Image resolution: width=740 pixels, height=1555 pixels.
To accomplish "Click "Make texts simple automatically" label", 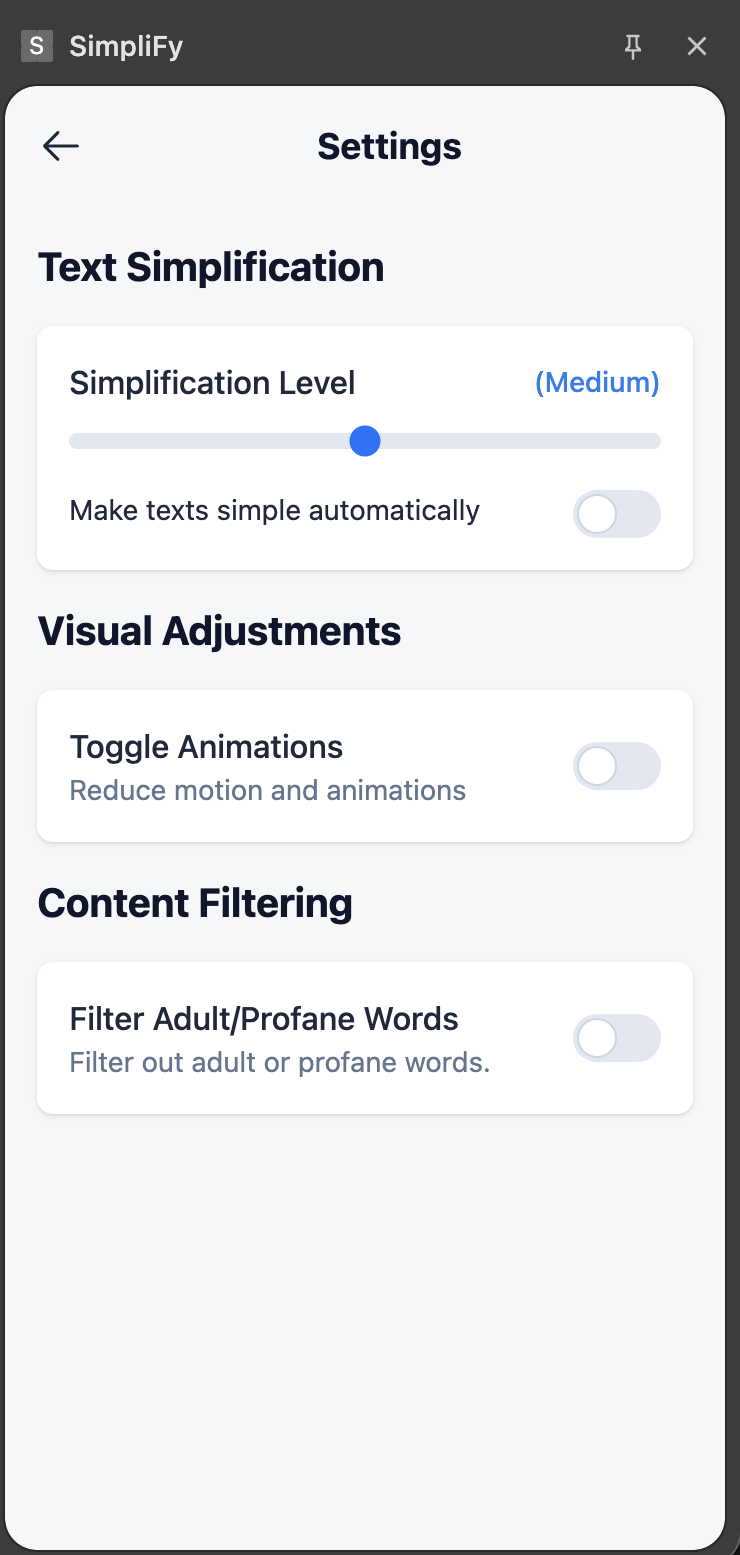I will [274, 511].
